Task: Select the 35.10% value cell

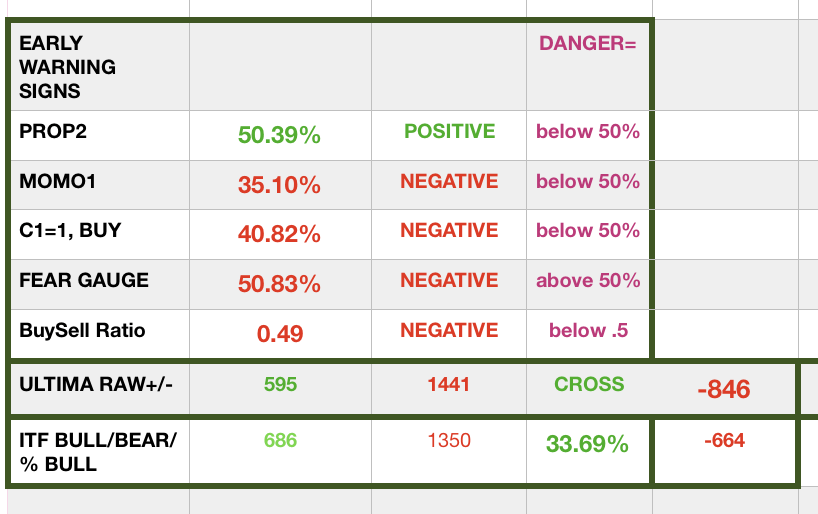Action: pos(279,185)
